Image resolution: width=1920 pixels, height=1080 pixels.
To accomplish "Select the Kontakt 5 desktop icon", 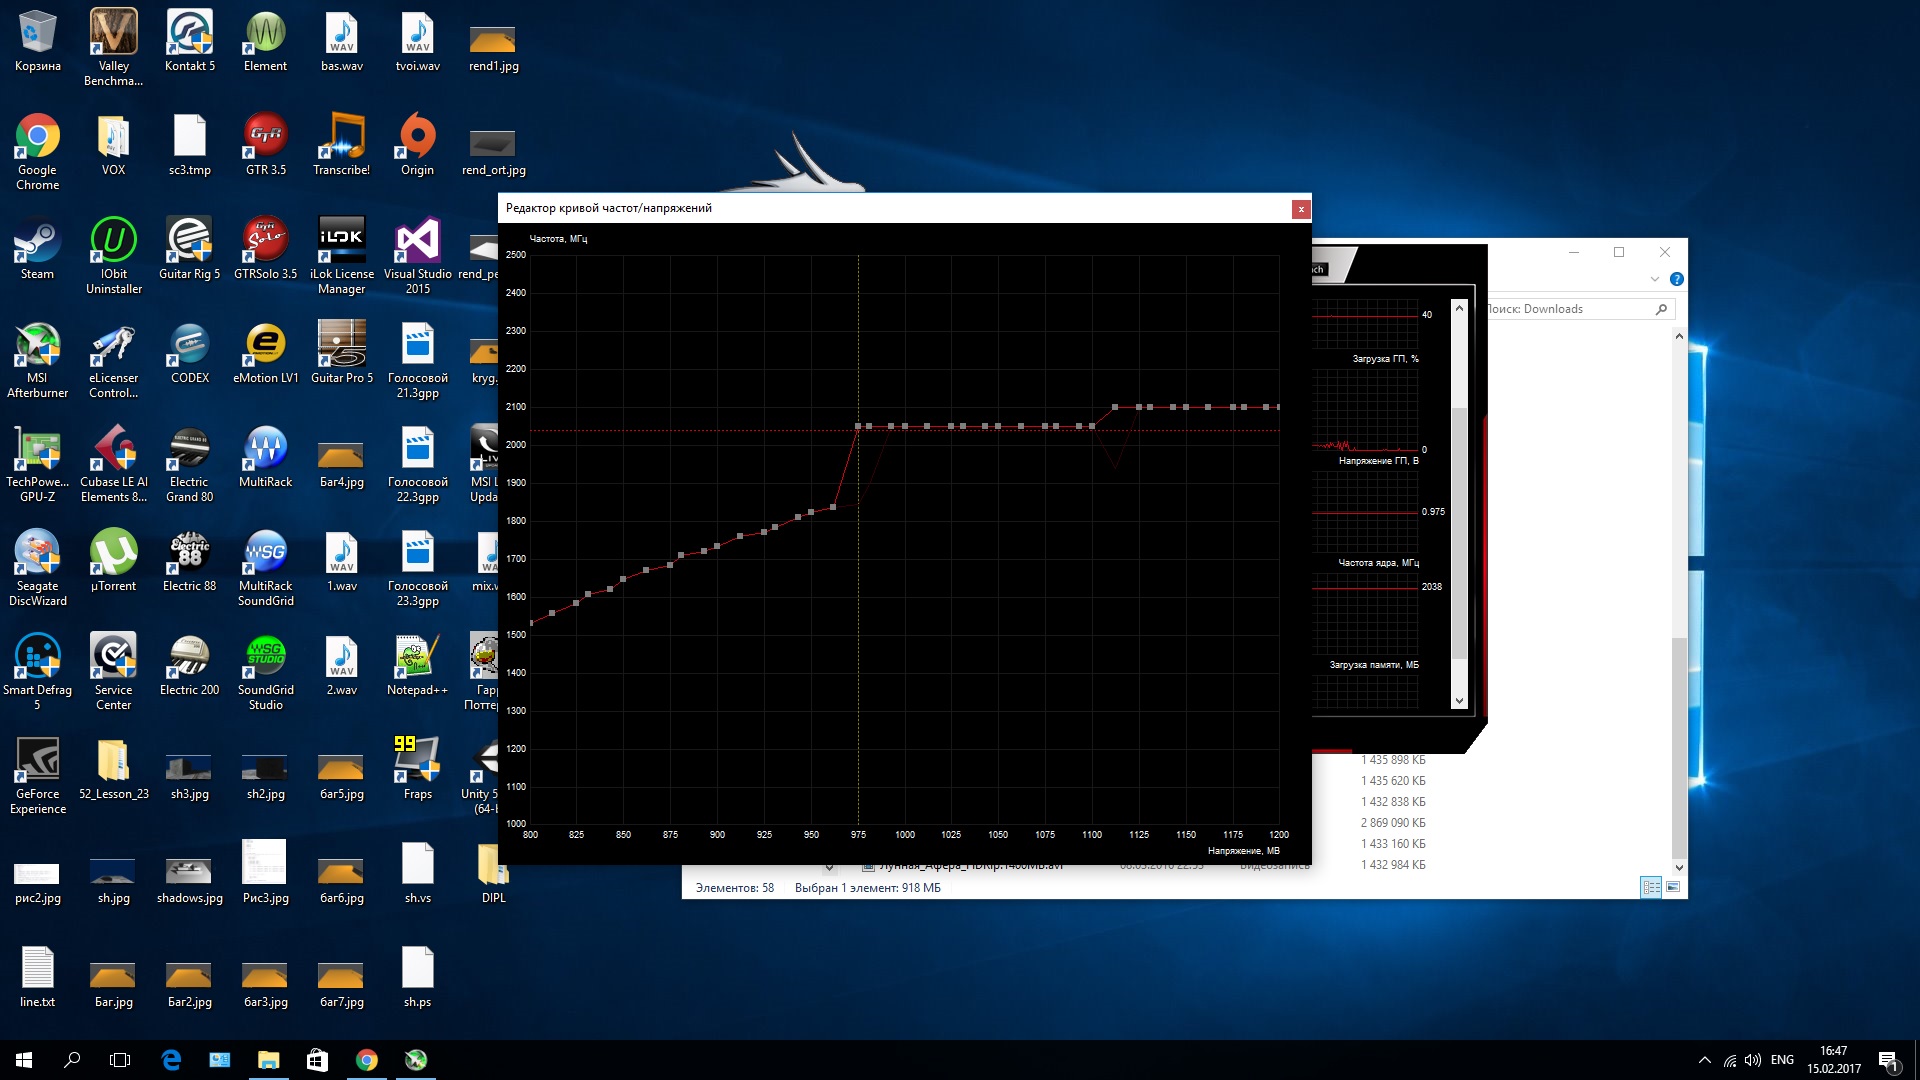I will (x=189, y=33).
